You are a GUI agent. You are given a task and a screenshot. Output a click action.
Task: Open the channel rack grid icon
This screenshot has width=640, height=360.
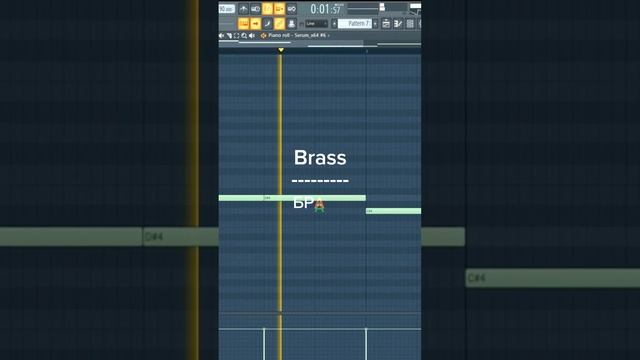tap(410, 24)
